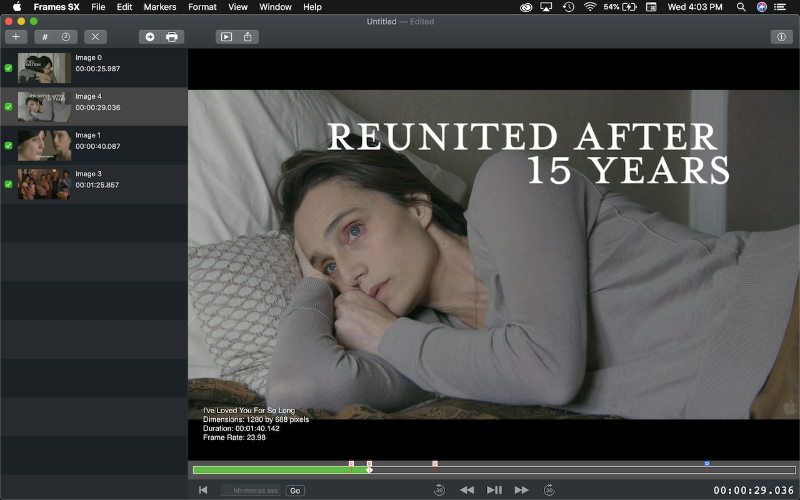The width and height of the screenshot is (800, 500).
Task: Uncheck the Image 0 checkbox
Action: click(9, 69)
